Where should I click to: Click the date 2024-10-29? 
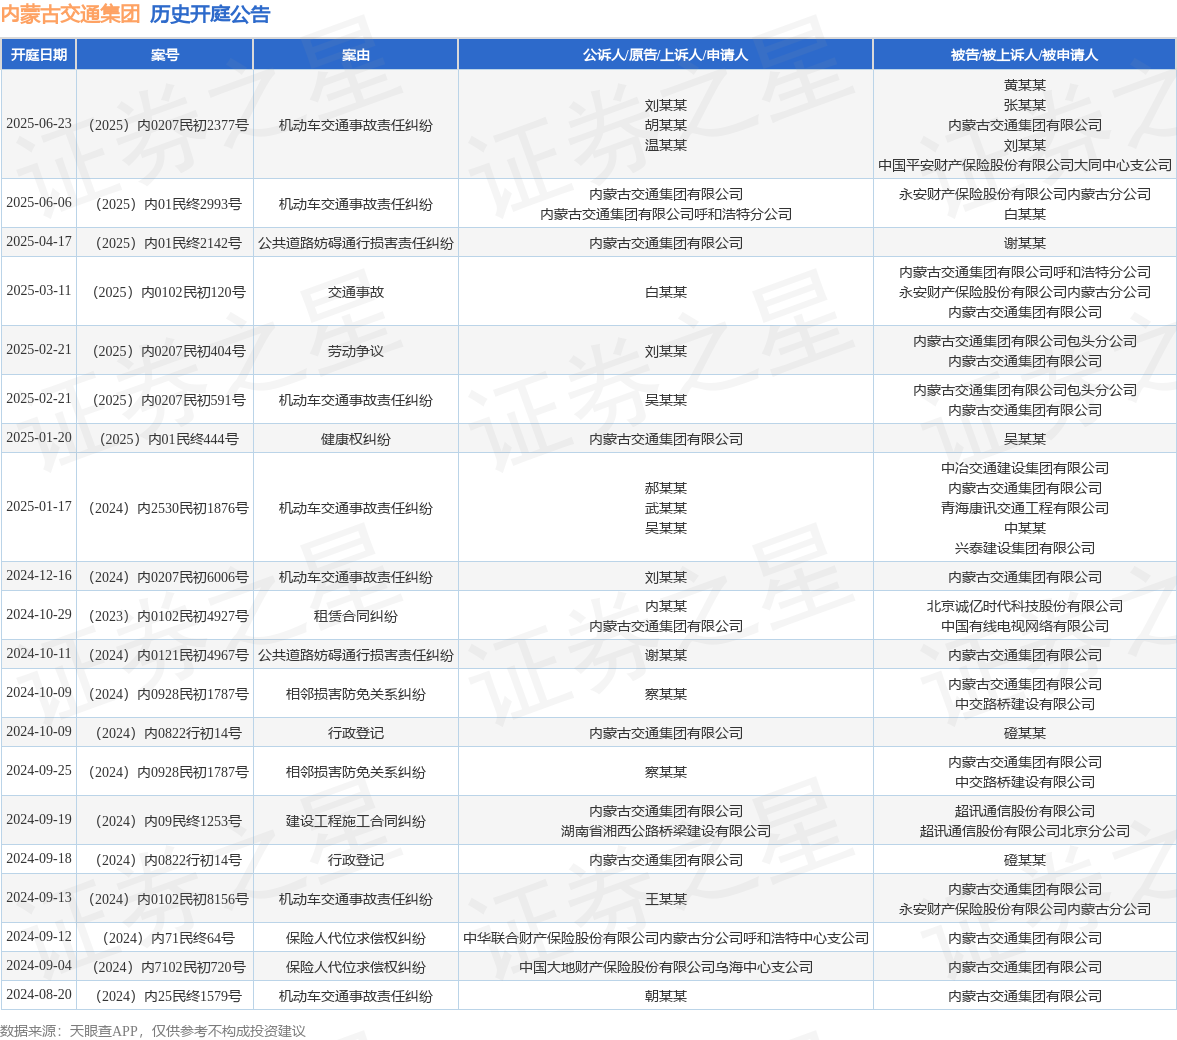pos(39,615)
